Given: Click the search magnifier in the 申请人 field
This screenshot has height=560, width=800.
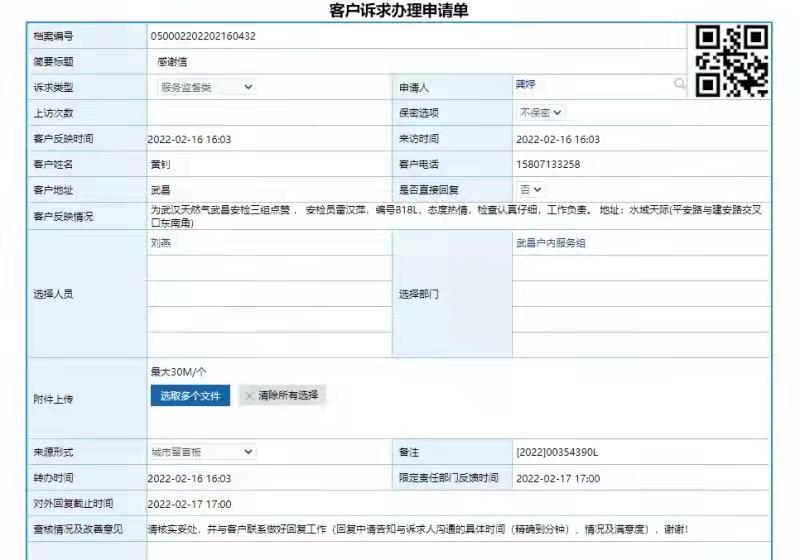Looking at the screenshot, I should (x=680, y=86).
